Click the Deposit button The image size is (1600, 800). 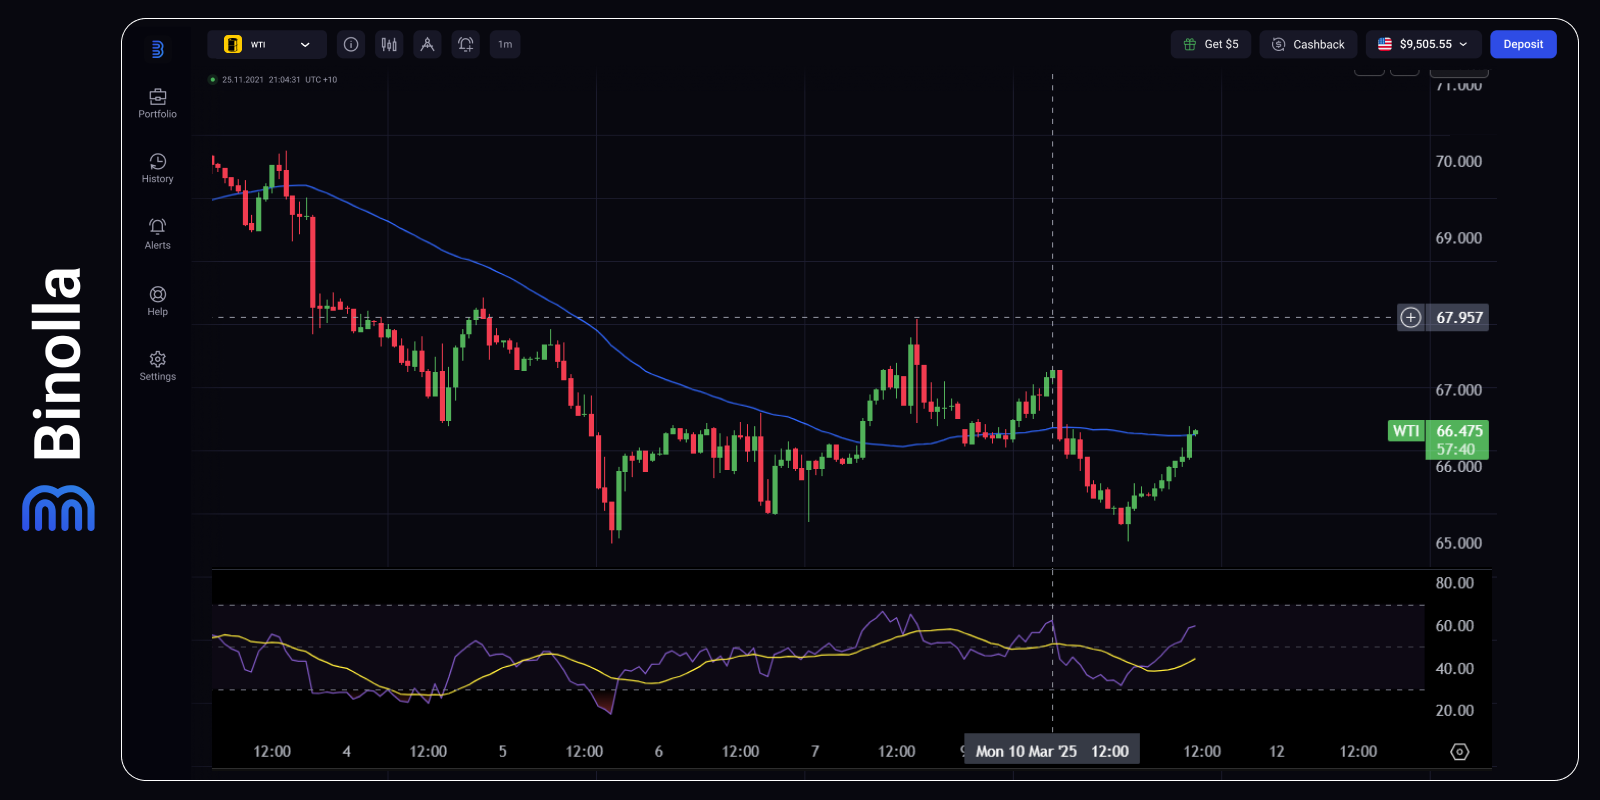[1523, 44]
